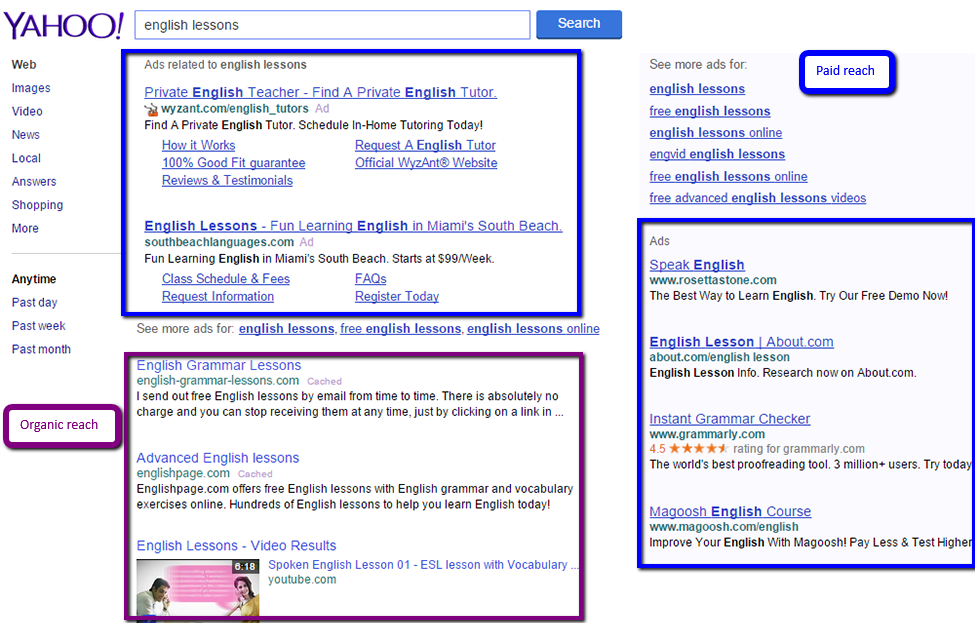Open Cached link for english-grammar-lessons.com
Viewport: 975px width, 623px height.
point(325,381)
